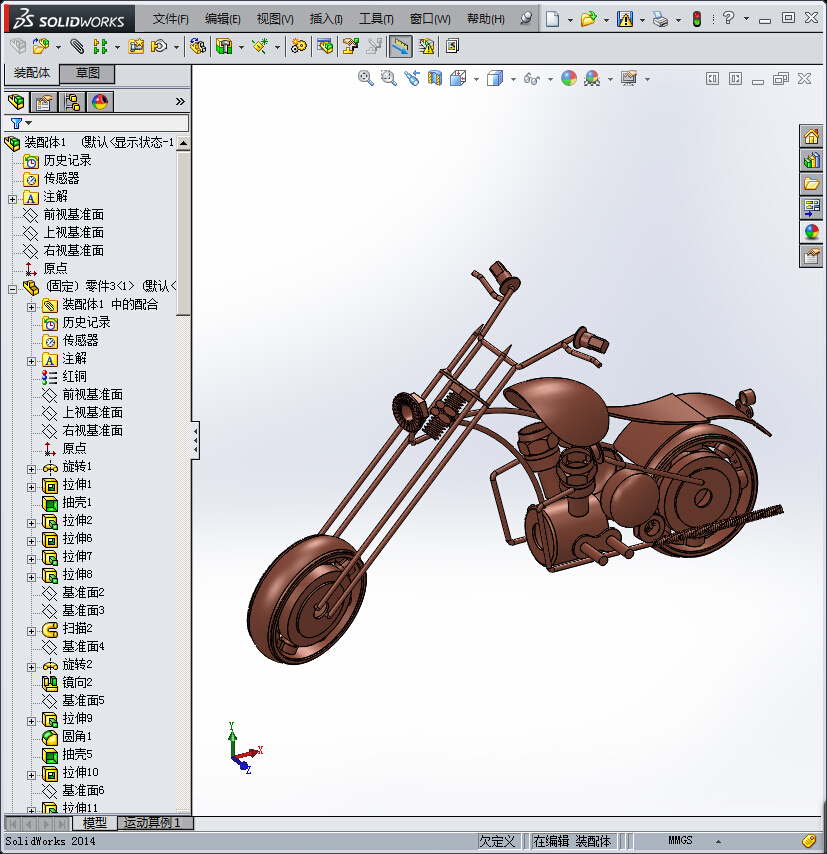This screenshot has height=854, width=827.
Task: Open the 帮助(H) menu
Action: point(486,19)
